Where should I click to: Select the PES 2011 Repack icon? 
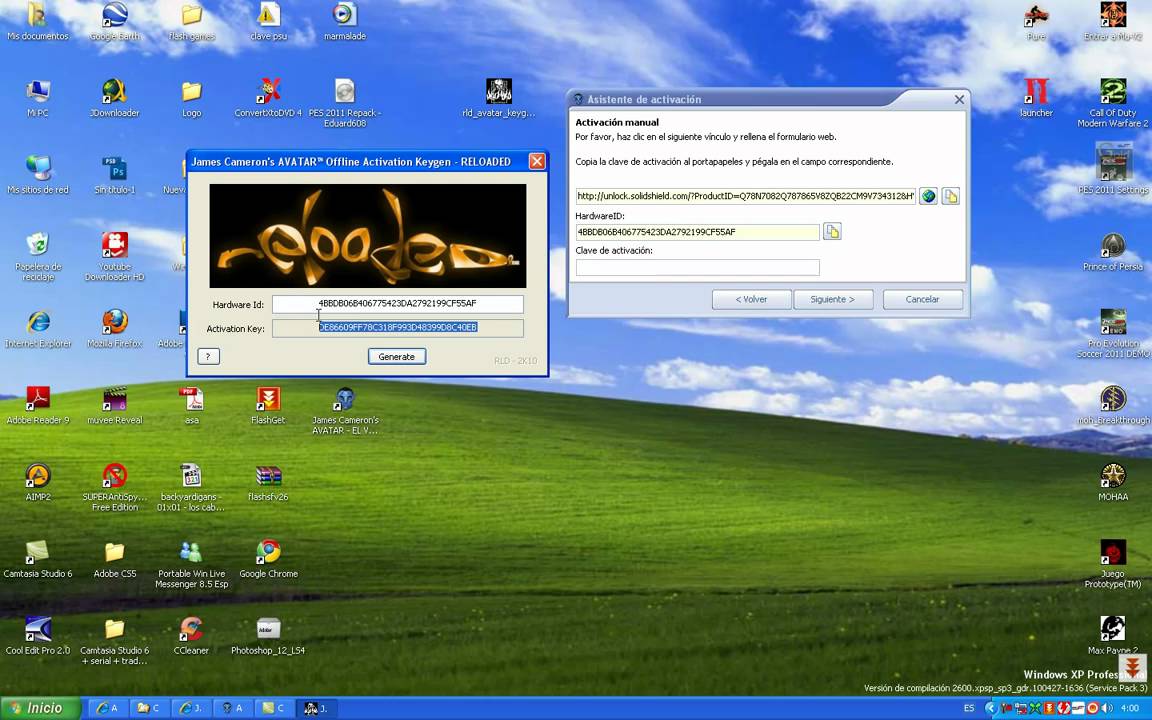tap(345, 103)
